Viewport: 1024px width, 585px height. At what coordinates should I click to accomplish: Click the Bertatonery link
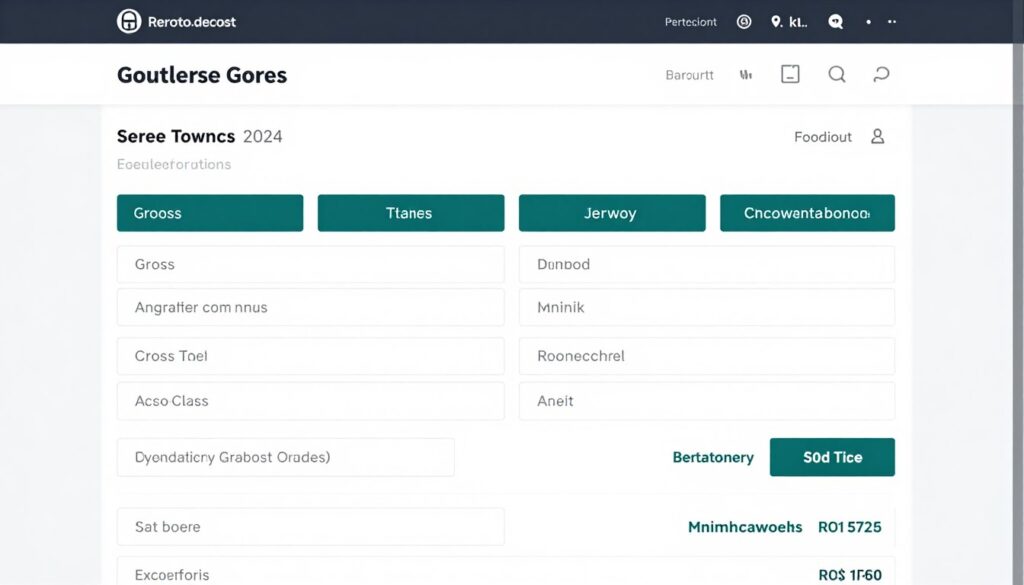click(713, 457)
